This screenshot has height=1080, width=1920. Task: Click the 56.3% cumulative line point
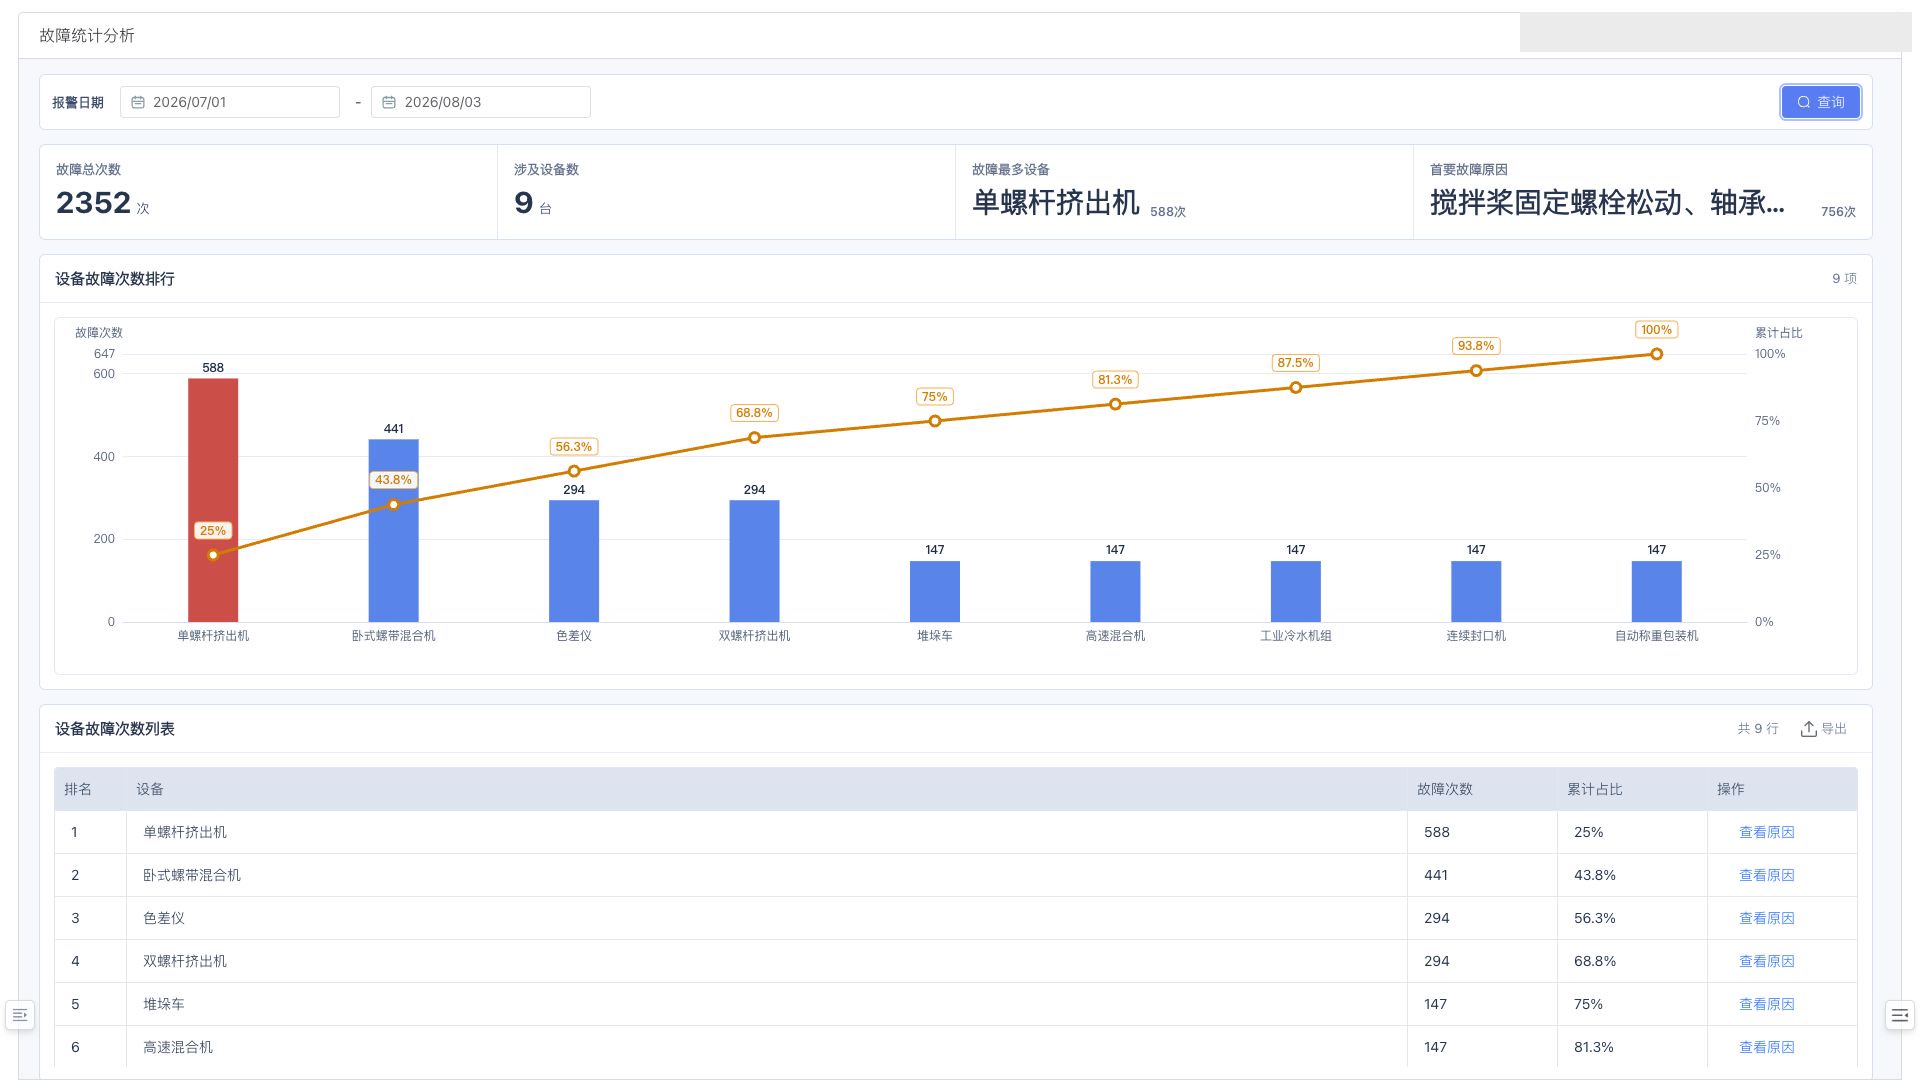(574, 471)
